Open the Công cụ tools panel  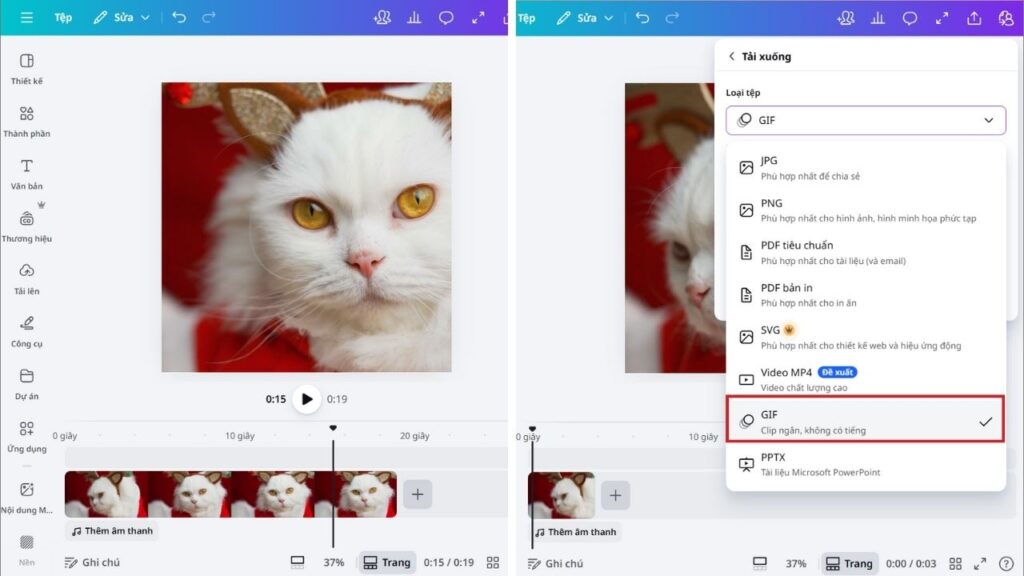(x=27, y=331)
